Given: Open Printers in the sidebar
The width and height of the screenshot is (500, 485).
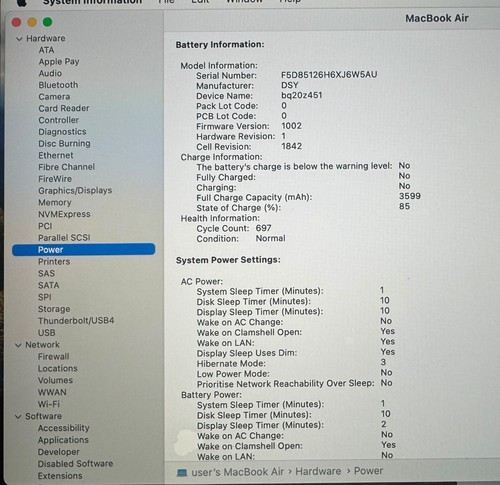Looking at the screenshot, I should click(x=54, y=262).
